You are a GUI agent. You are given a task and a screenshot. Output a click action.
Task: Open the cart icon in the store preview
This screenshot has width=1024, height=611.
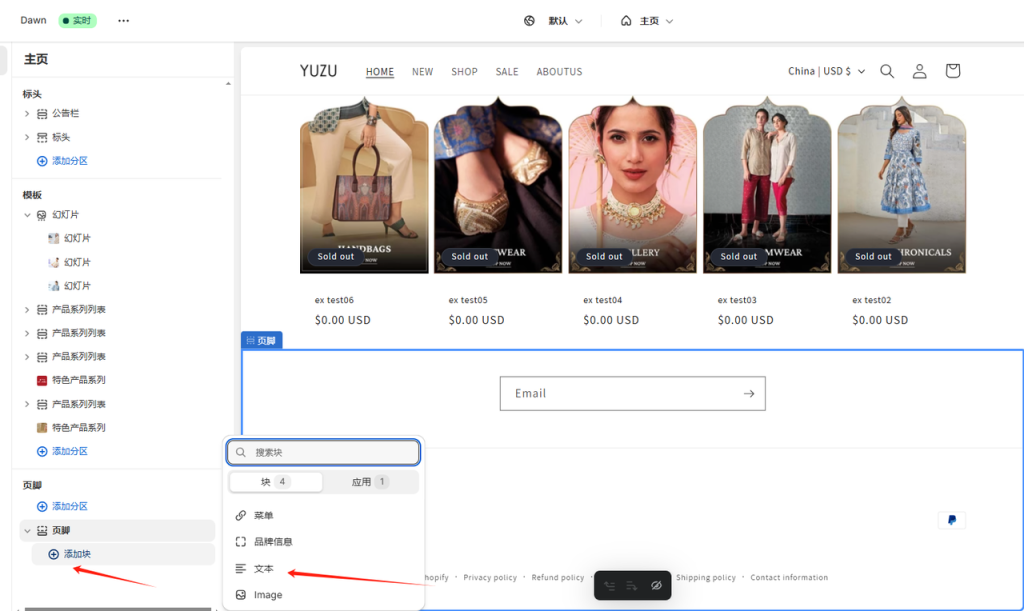pos(952,70)
